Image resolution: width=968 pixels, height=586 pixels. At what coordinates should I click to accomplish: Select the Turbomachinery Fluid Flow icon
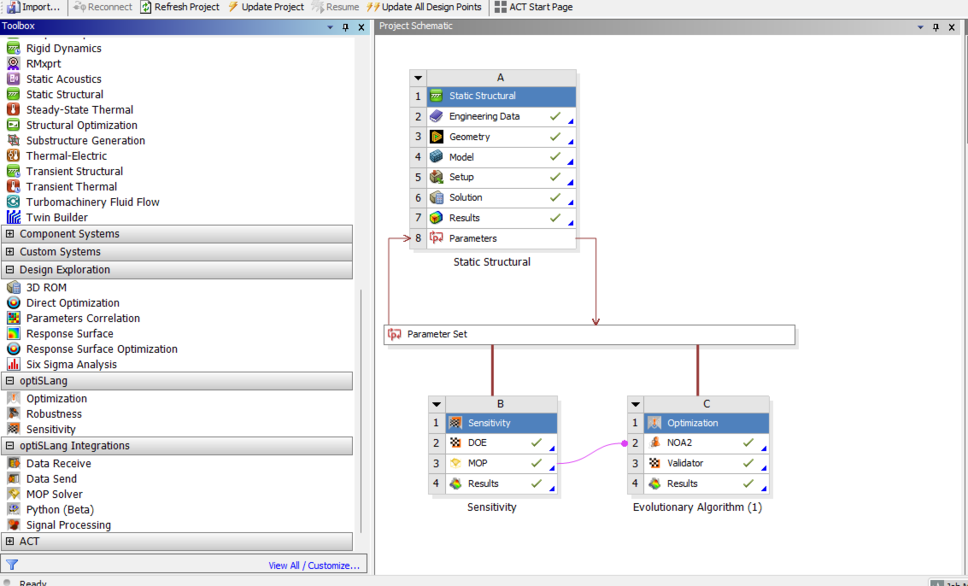tap(13, 202)
